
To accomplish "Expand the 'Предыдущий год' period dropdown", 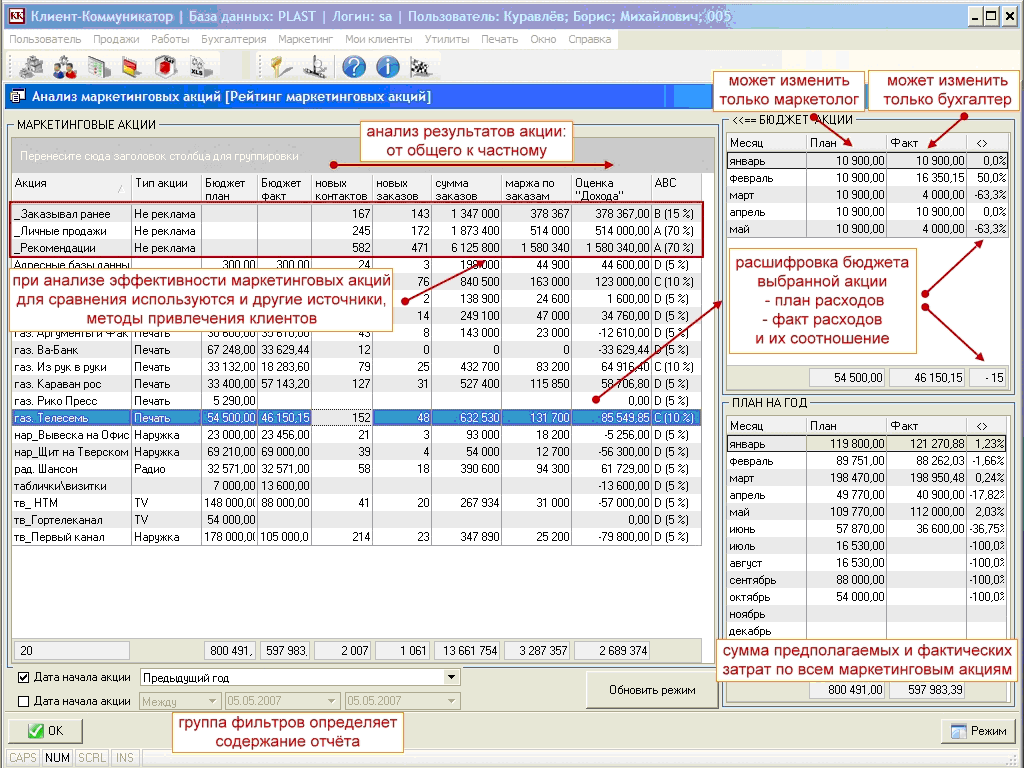I will coord(452,677).
